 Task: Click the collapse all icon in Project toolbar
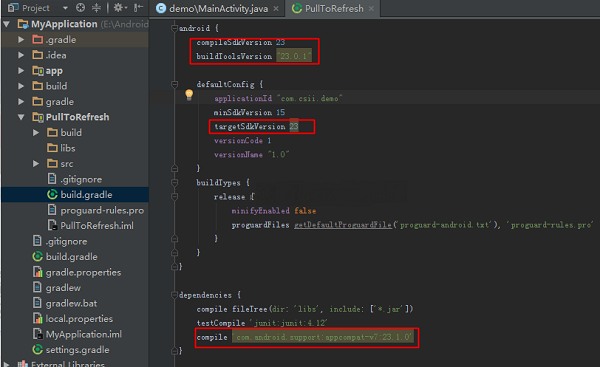point(96,8)
